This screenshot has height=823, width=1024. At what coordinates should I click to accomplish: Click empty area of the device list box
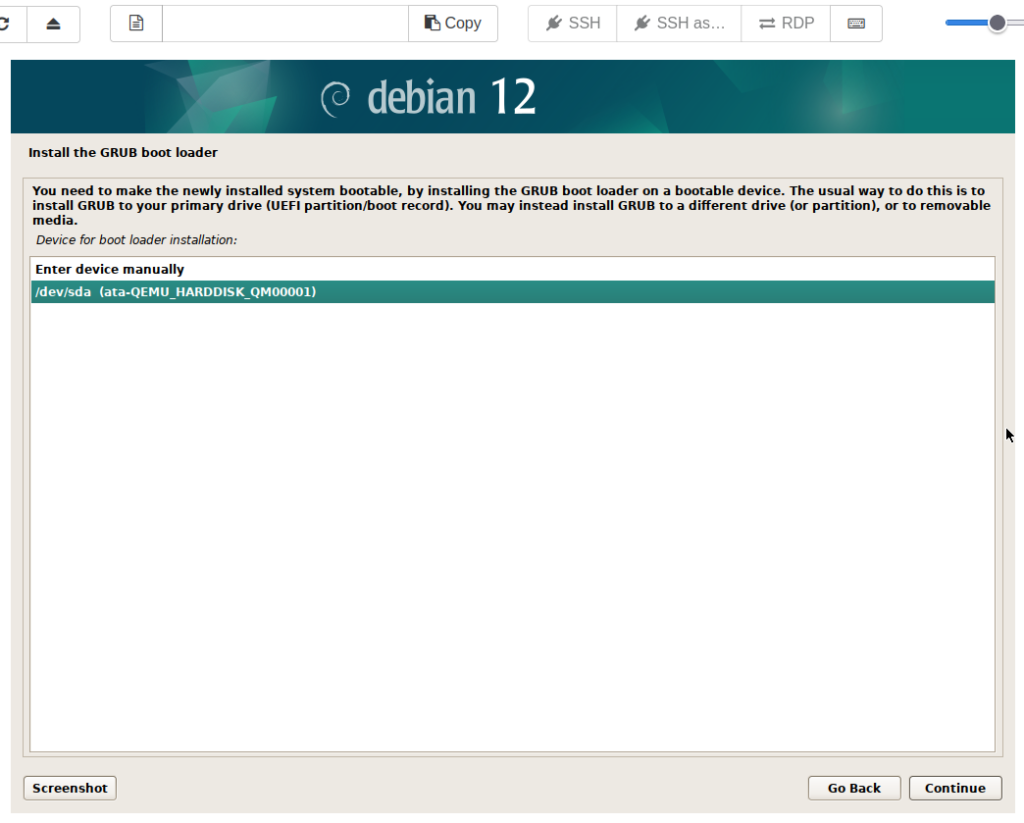pyautogui.click(x=512, y=520)
